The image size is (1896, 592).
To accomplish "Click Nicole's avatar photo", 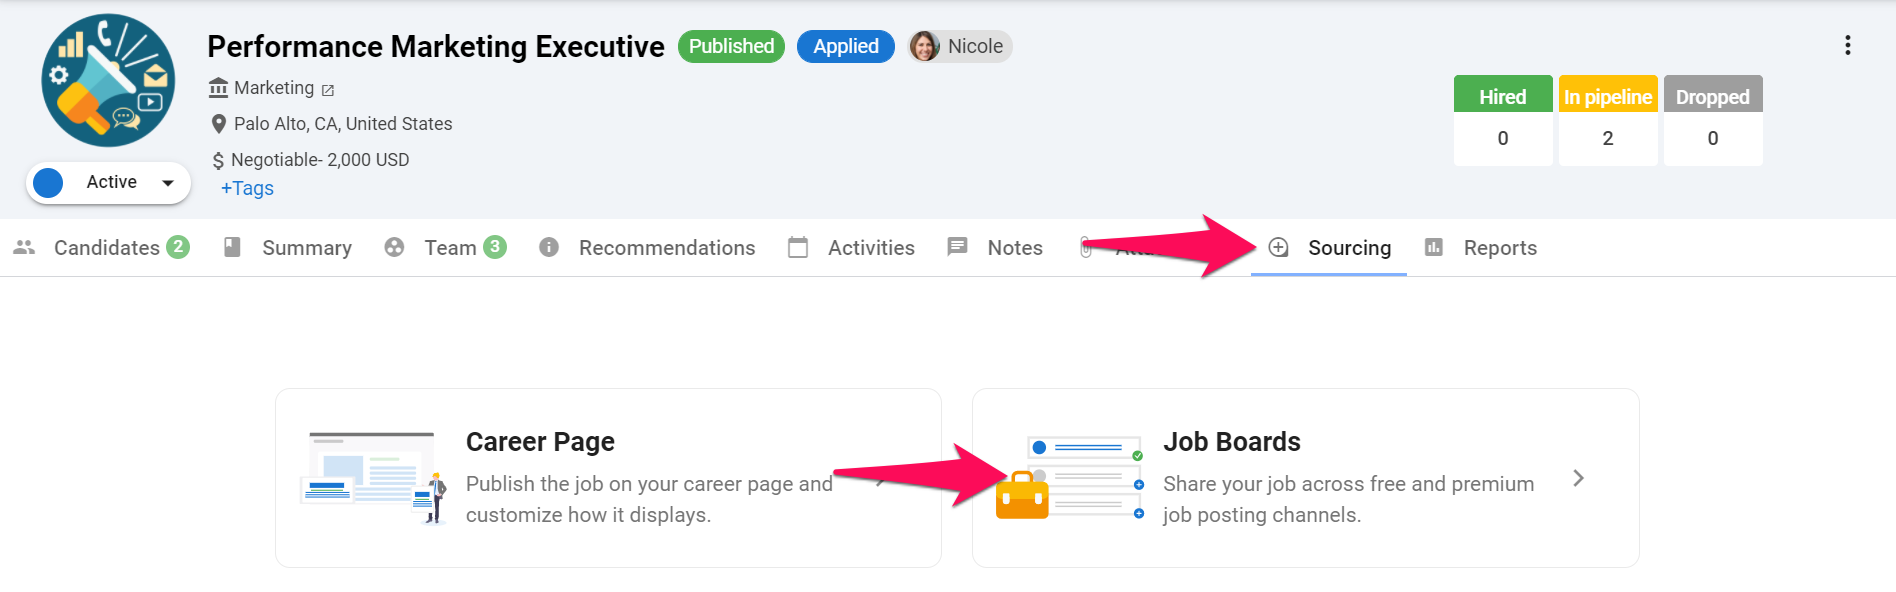I will (924, 46).
